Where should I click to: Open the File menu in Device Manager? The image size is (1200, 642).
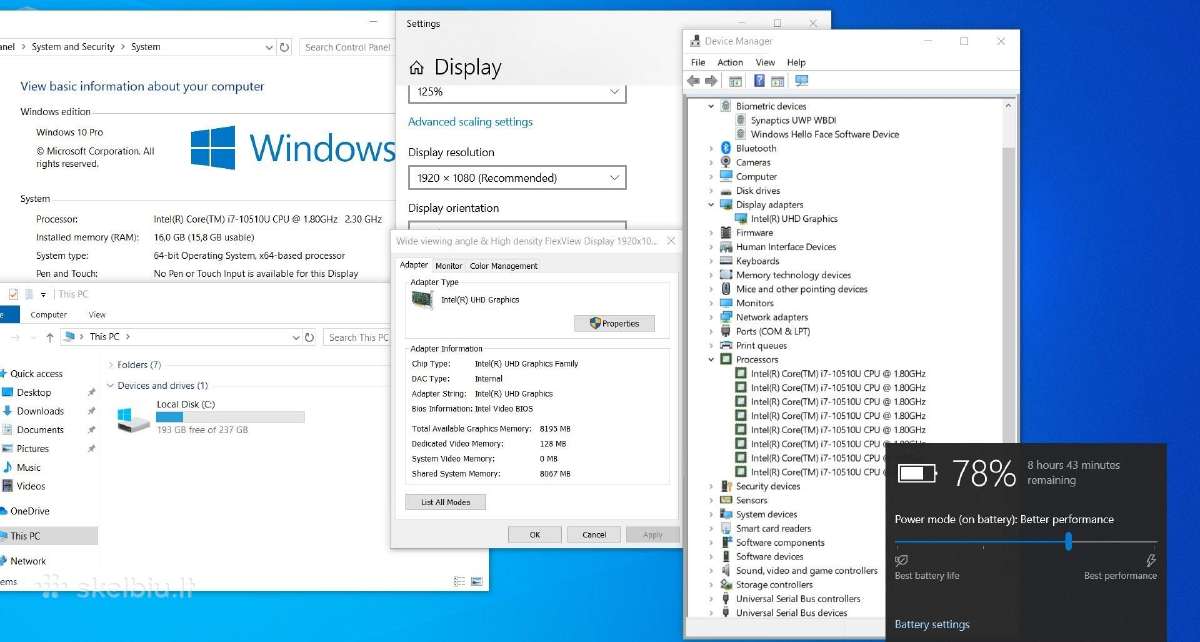[698, 62]
